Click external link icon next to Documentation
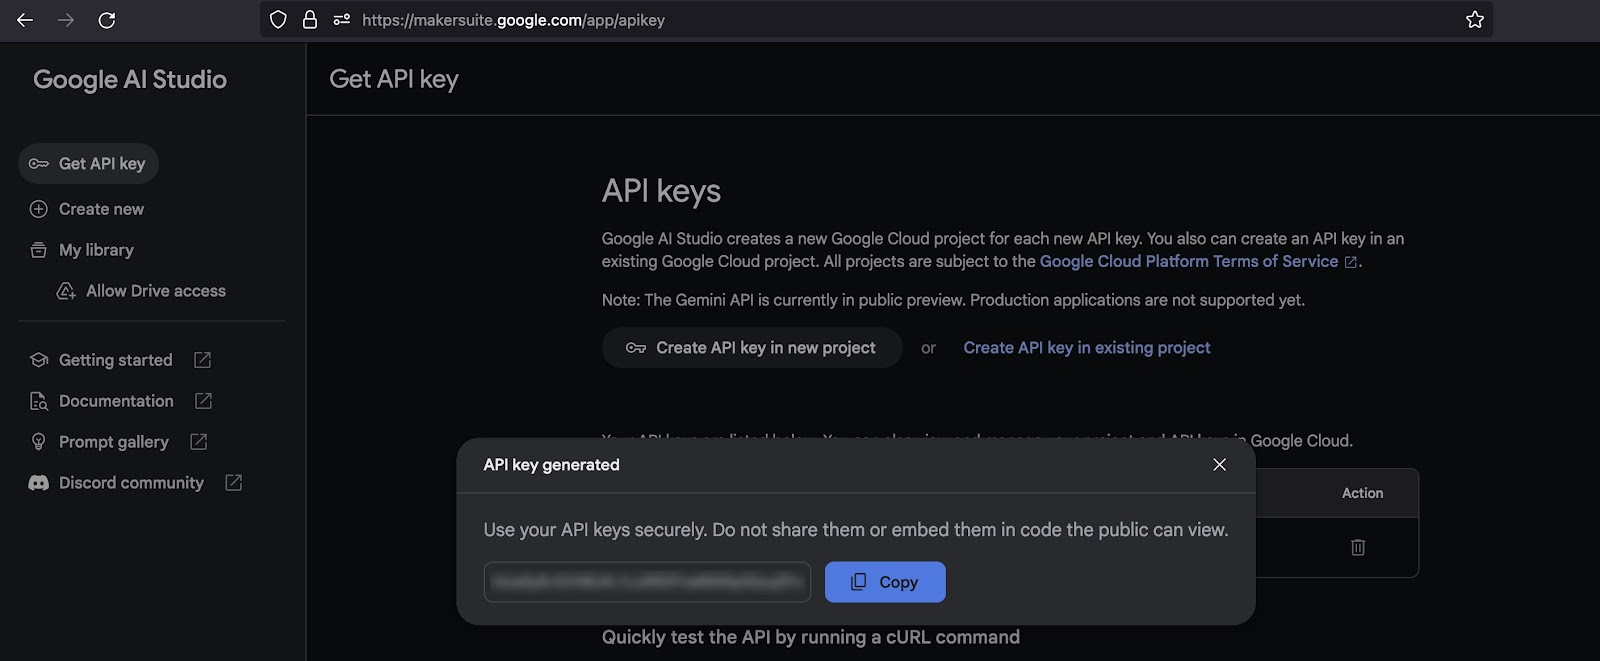This screenshot has width=1600, height=661. coord(203,401)
